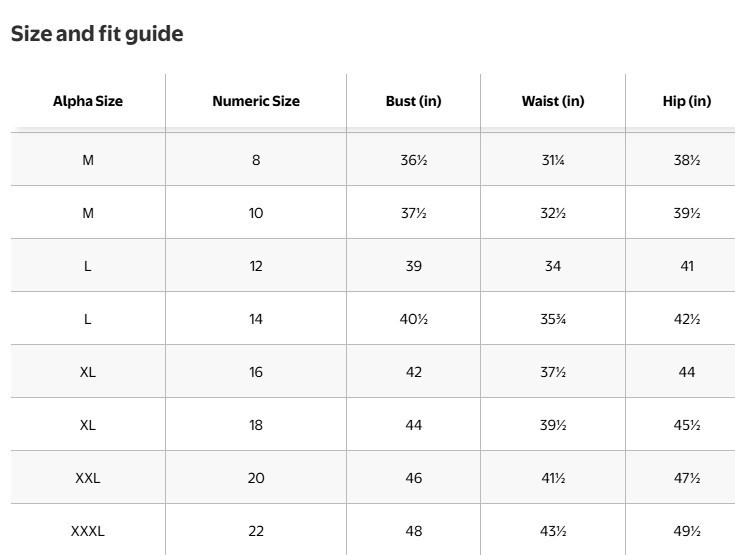The height and width of the screenshot is (555, 735).
Task: Click the XXXL alpha size cell
Action: [x=88, y=531]
